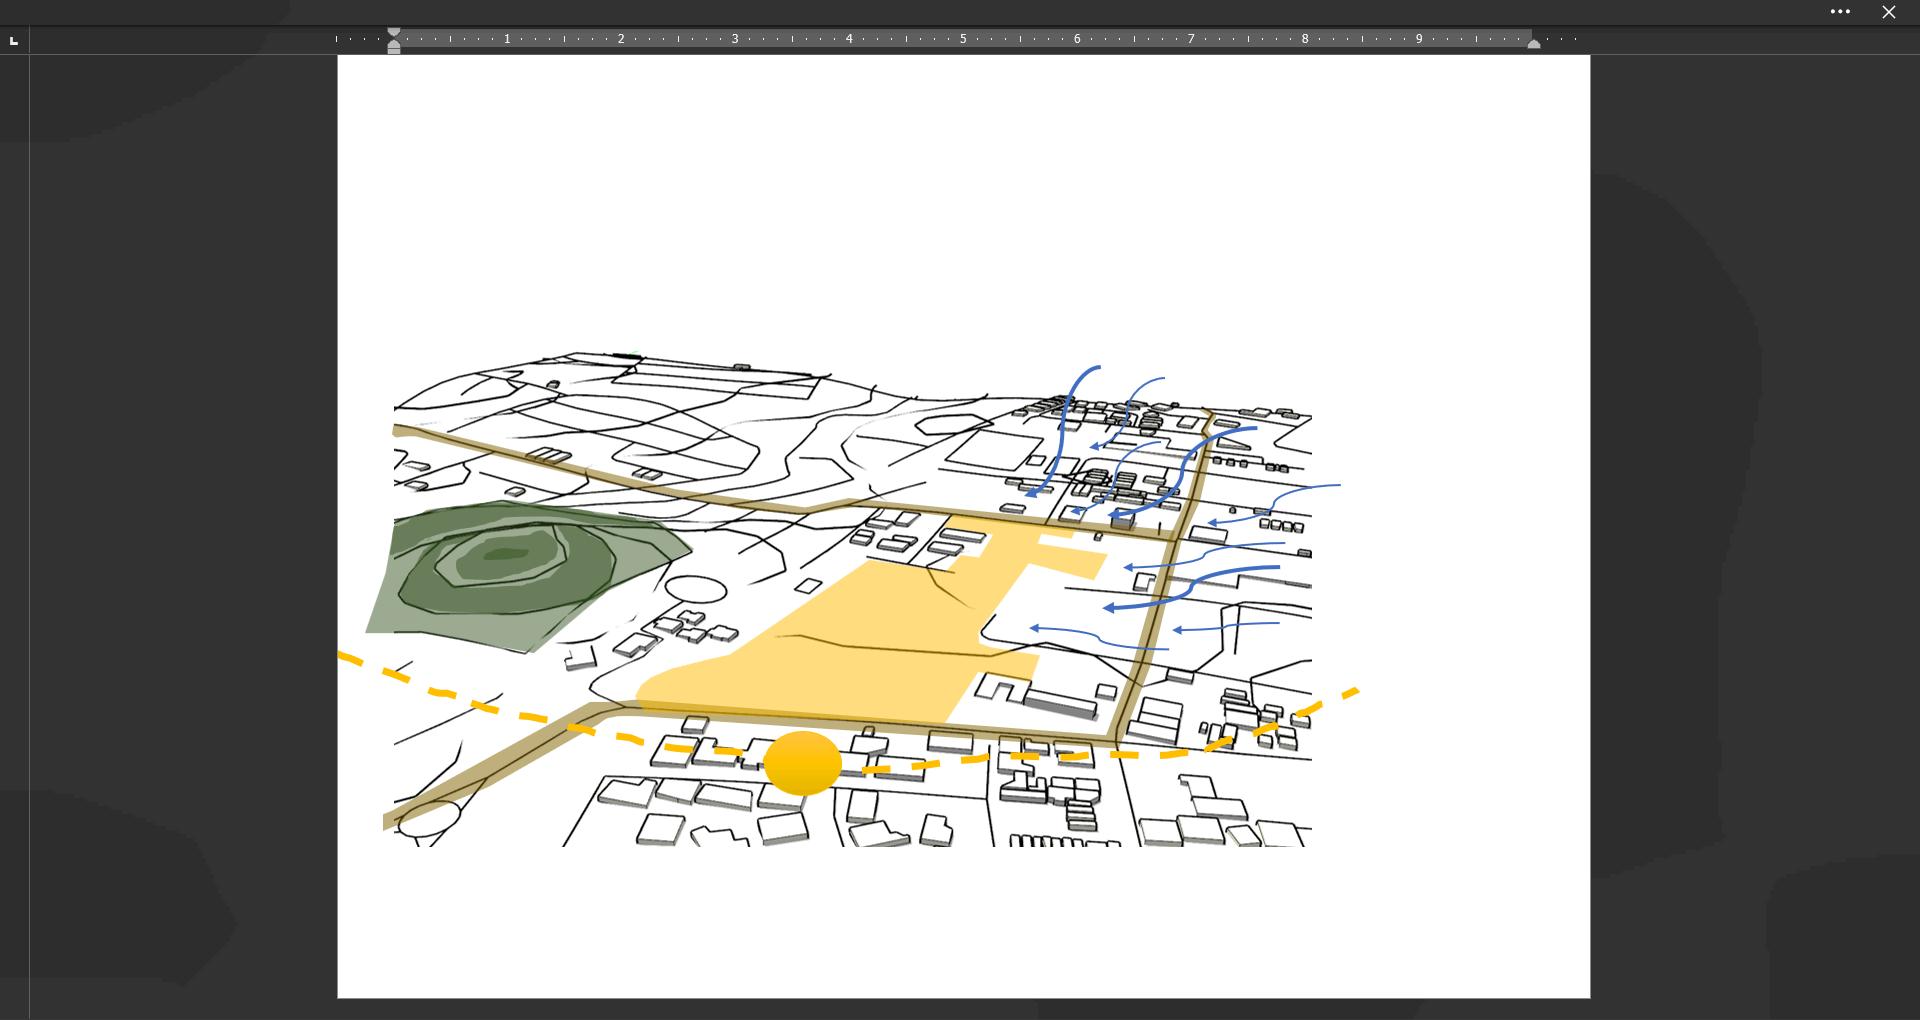Click the tab stop selector at ruler's left
Screen dimensions: 1920x1020
point(14,41)
